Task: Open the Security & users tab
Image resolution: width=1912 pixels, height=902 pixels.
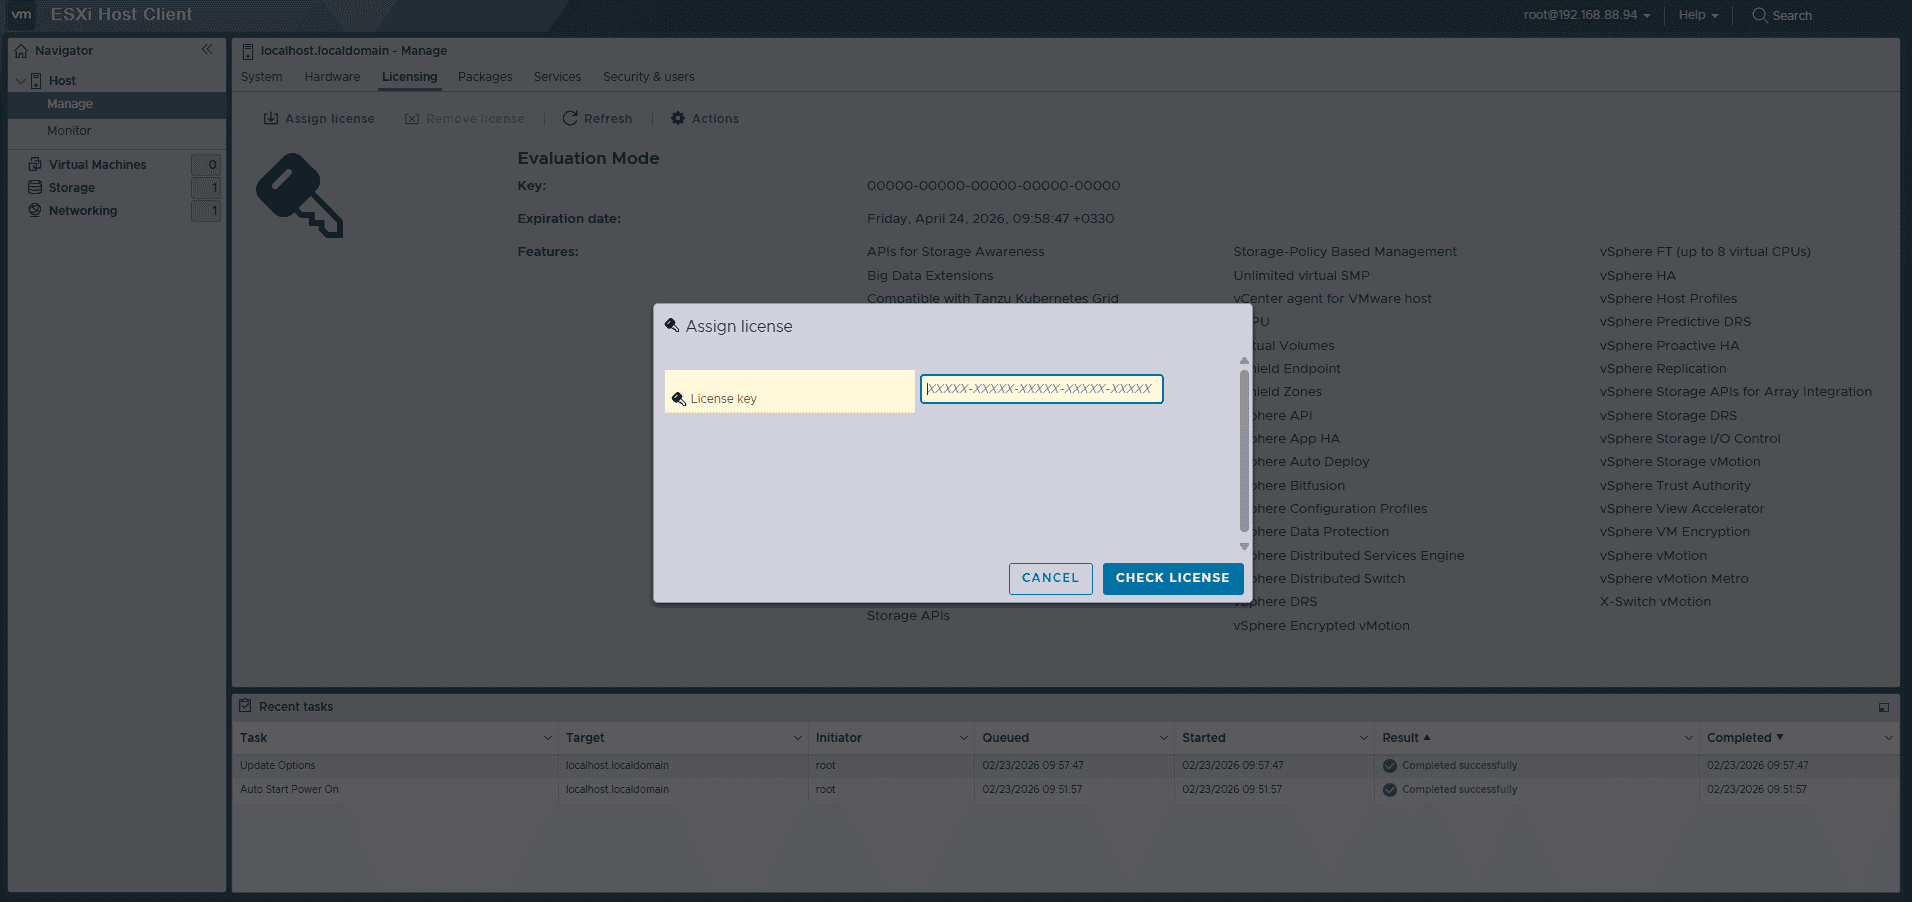Action: (649, 77)
